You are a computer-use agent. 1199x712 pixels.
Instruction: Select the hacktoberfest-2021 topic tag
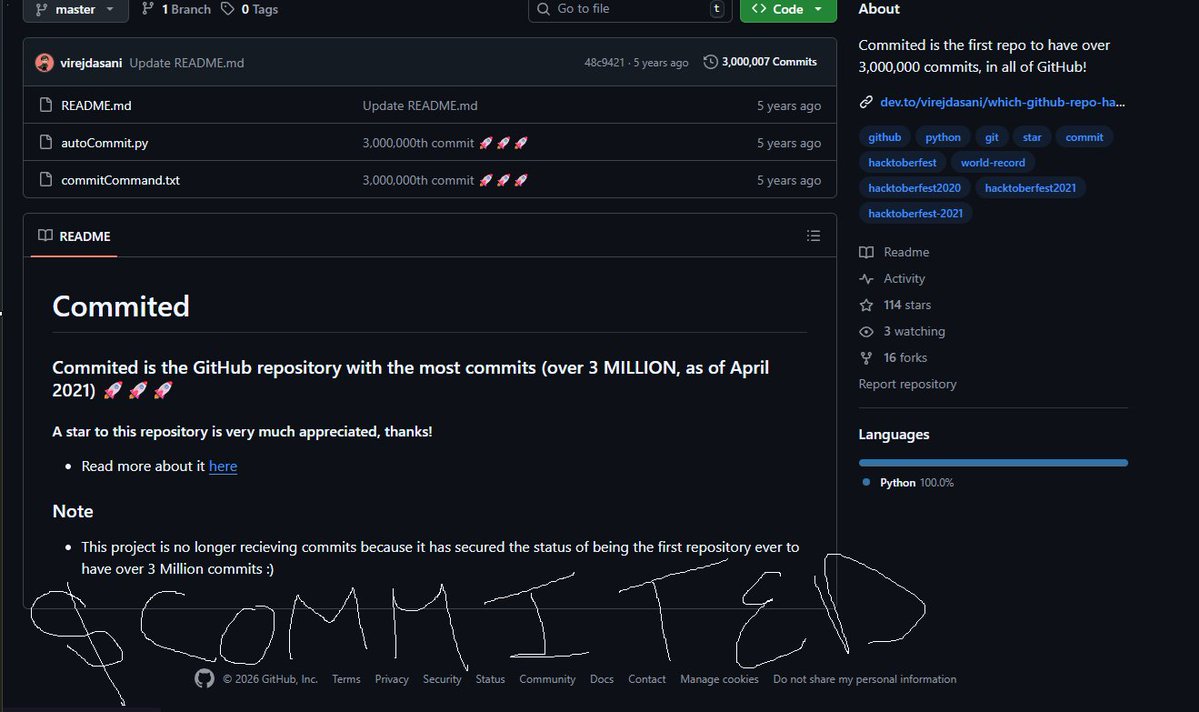pos(915,213)
